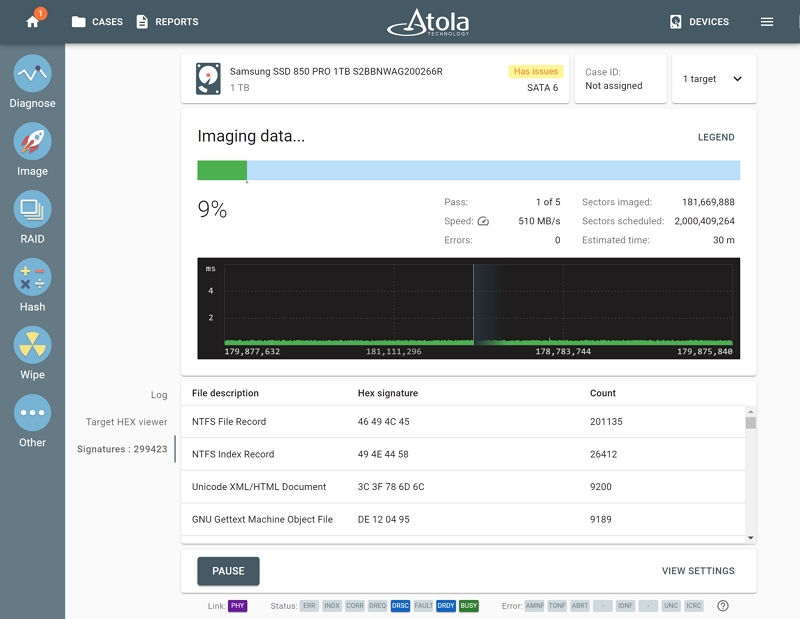Click the INDX status indicator
Viewport: 800px width, 619px height.
(x=332, y=606)
